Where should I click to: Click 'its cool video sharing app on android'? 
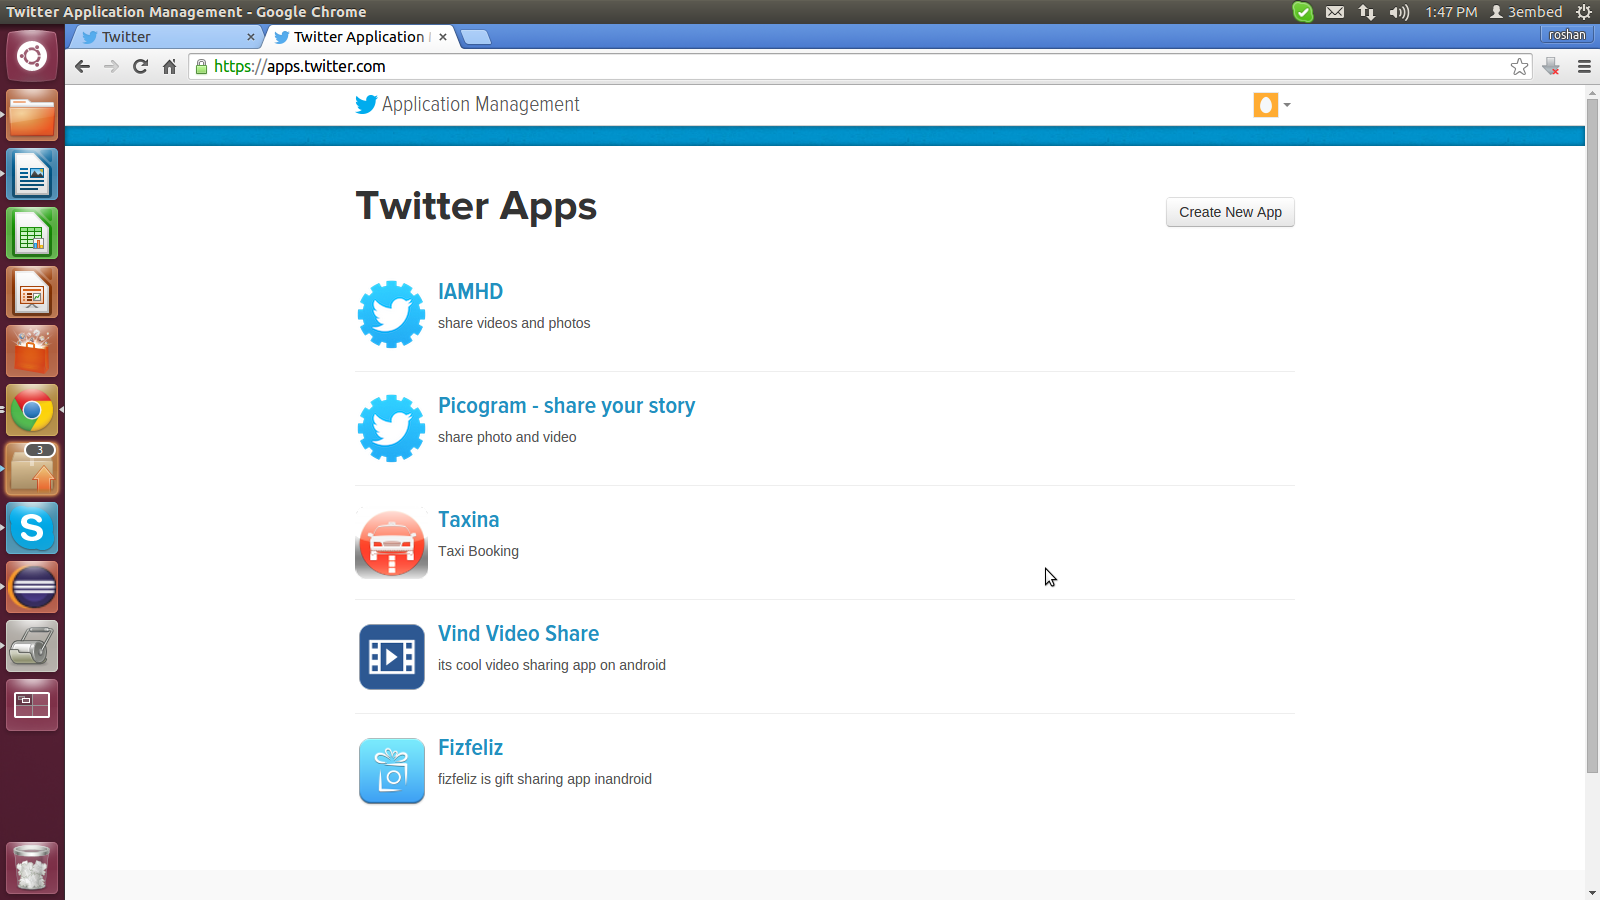point(552,665)
